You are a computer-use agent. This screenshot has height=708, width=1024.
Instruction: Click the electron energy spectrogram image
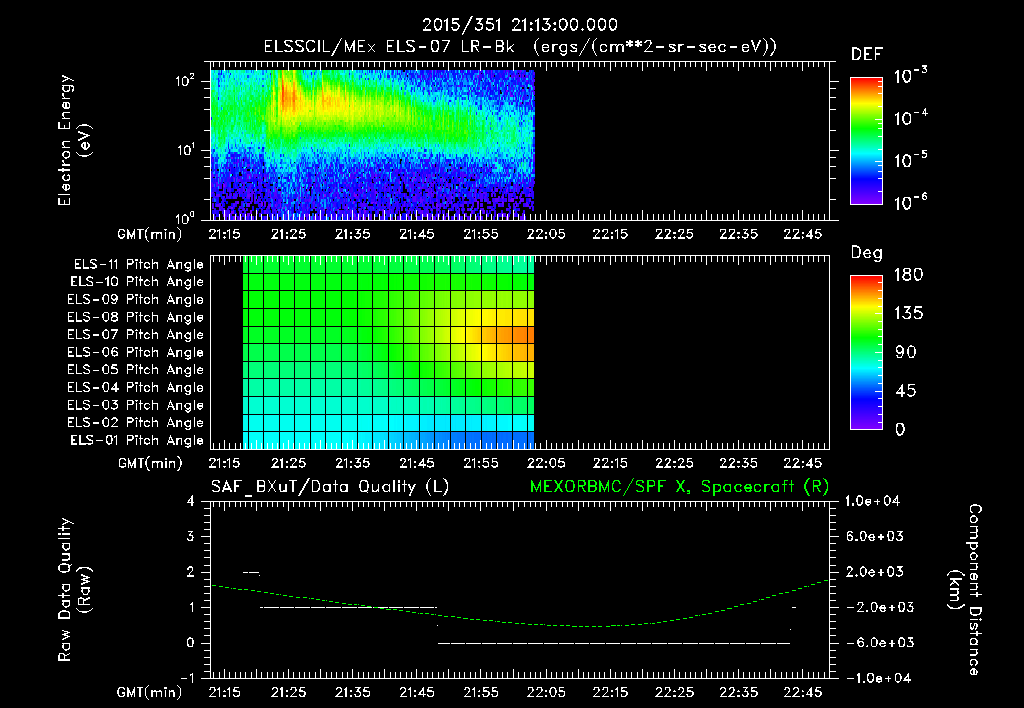point(372,144)
